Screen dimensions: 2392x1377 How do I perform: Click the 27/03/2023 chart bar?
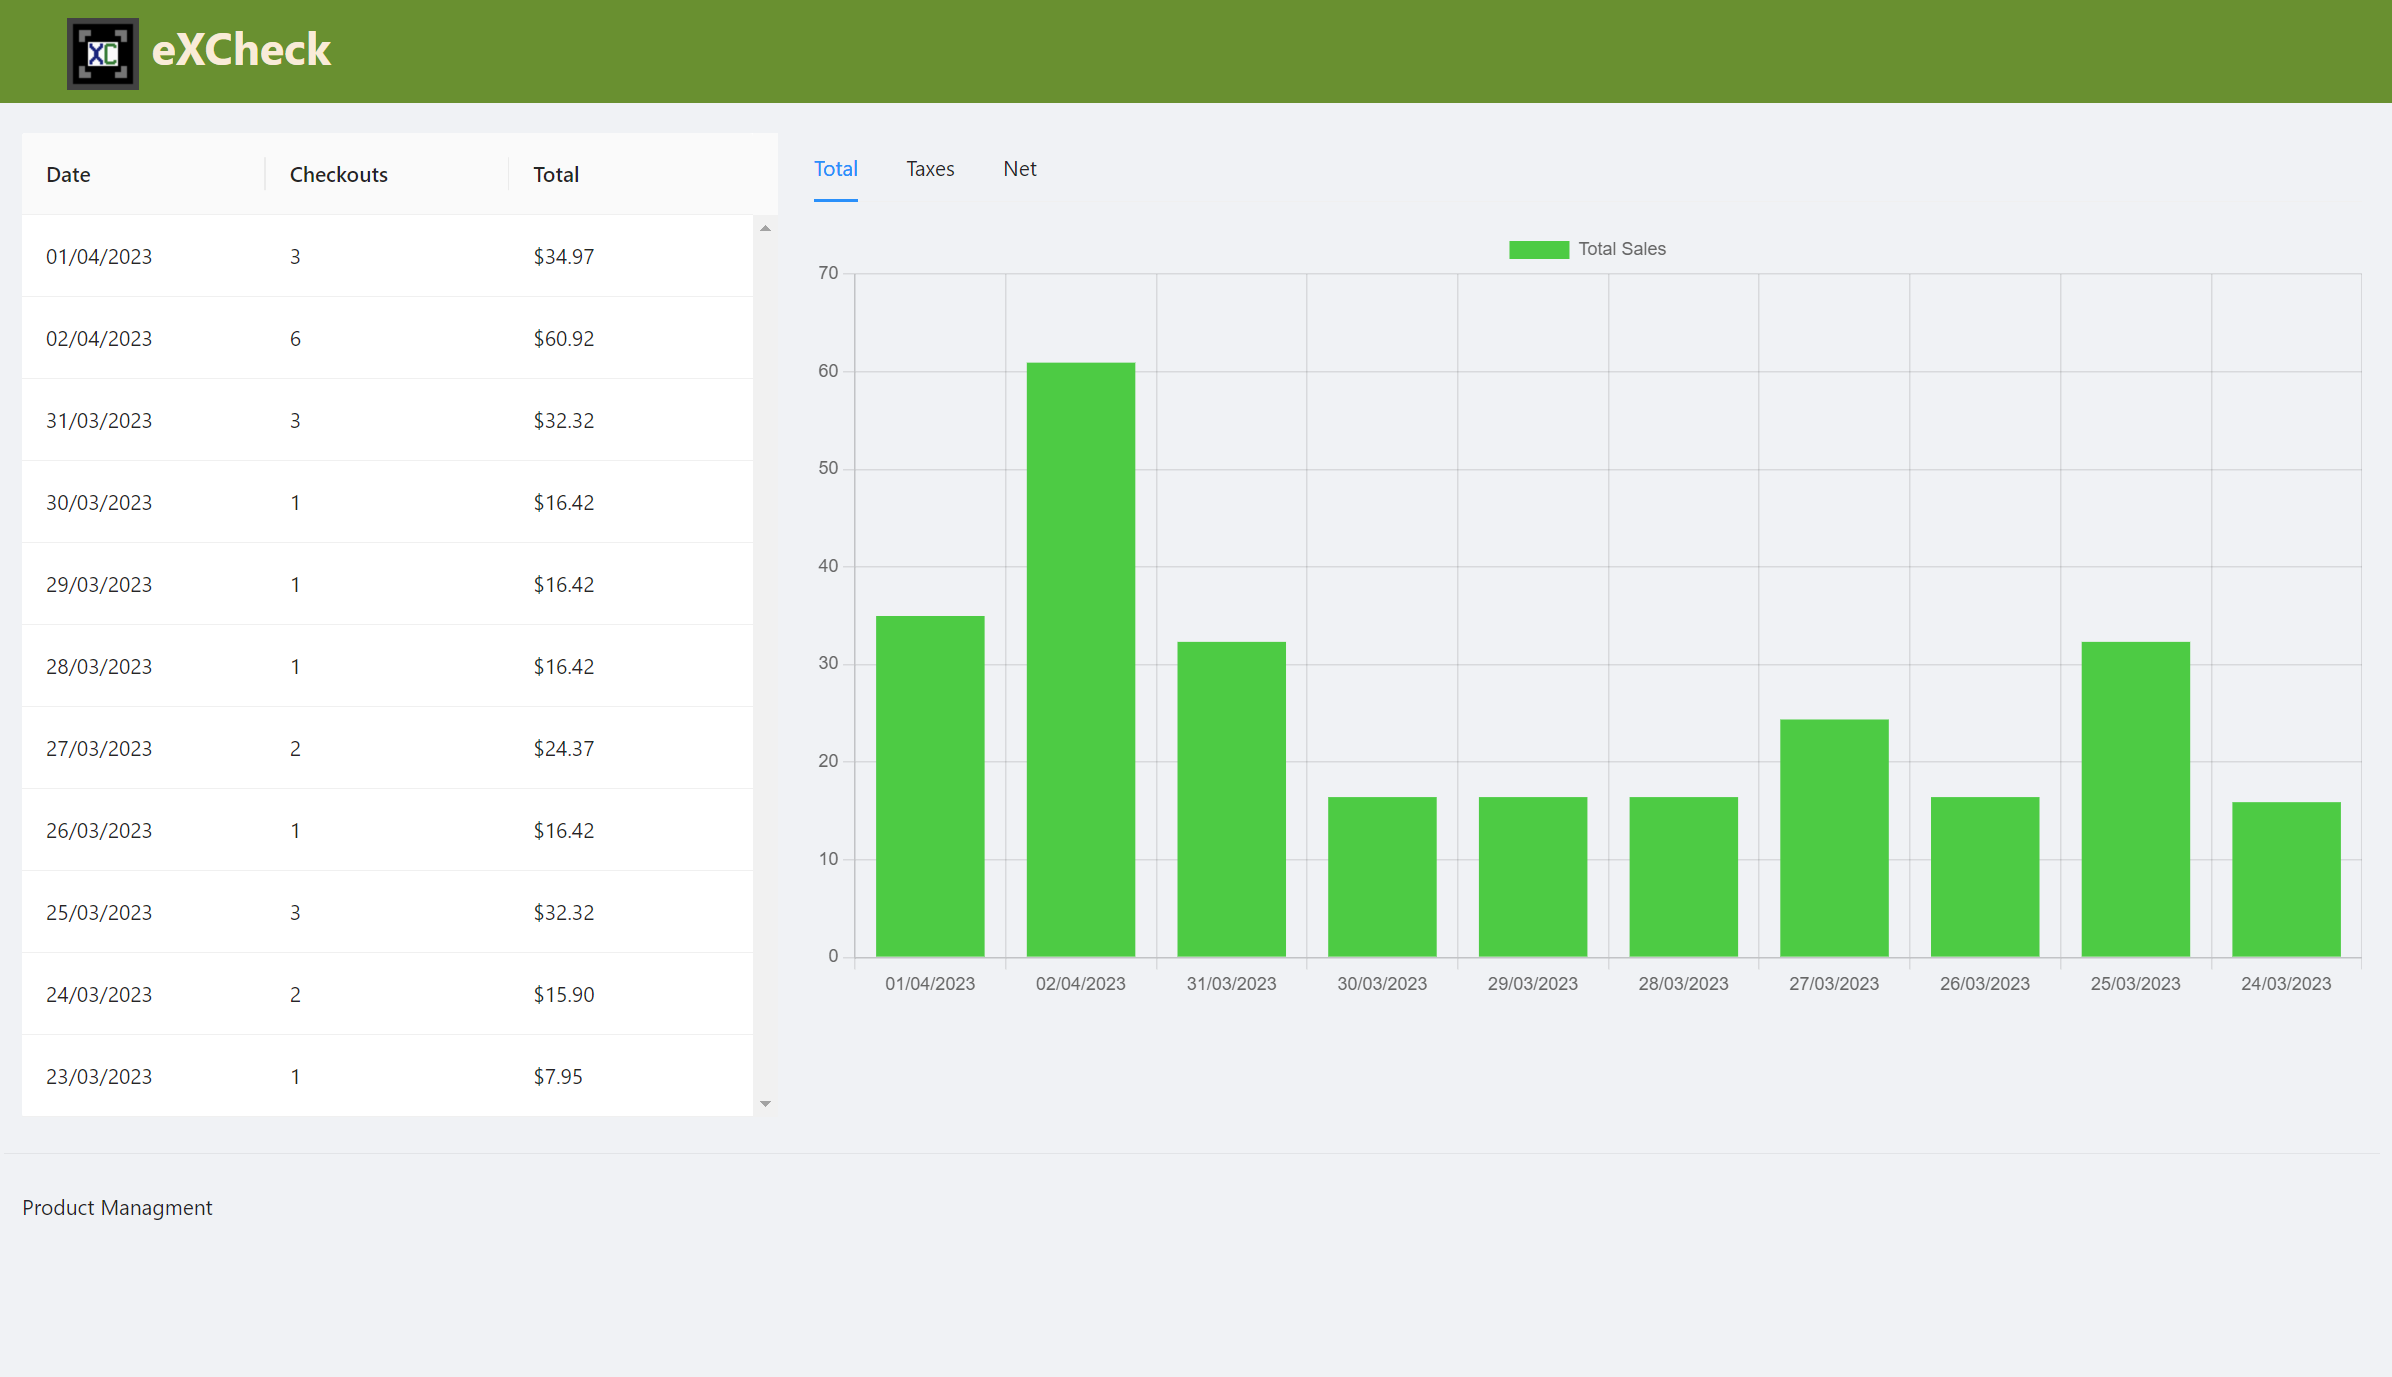[x=1833, y=838]
